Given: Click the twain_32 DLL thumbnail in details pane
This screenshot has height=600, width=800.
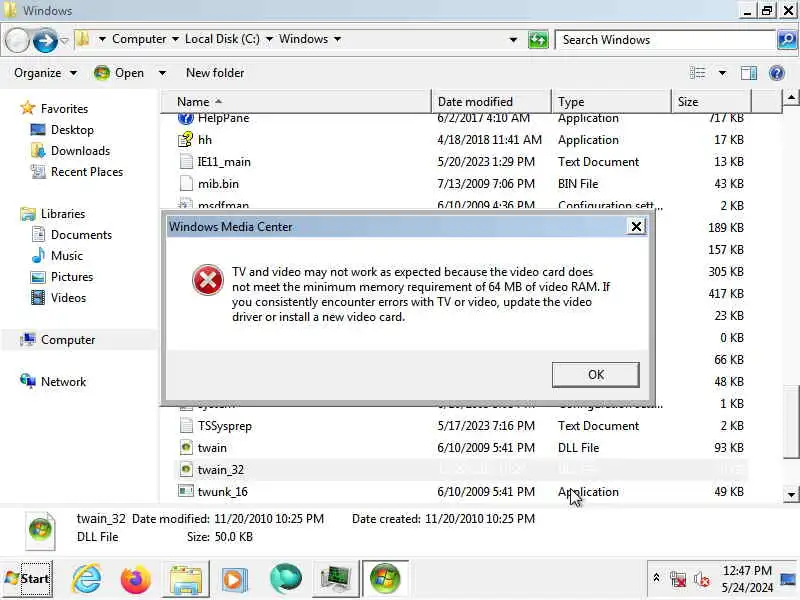Looking at the screenshot, I should (x=40, y=530).
